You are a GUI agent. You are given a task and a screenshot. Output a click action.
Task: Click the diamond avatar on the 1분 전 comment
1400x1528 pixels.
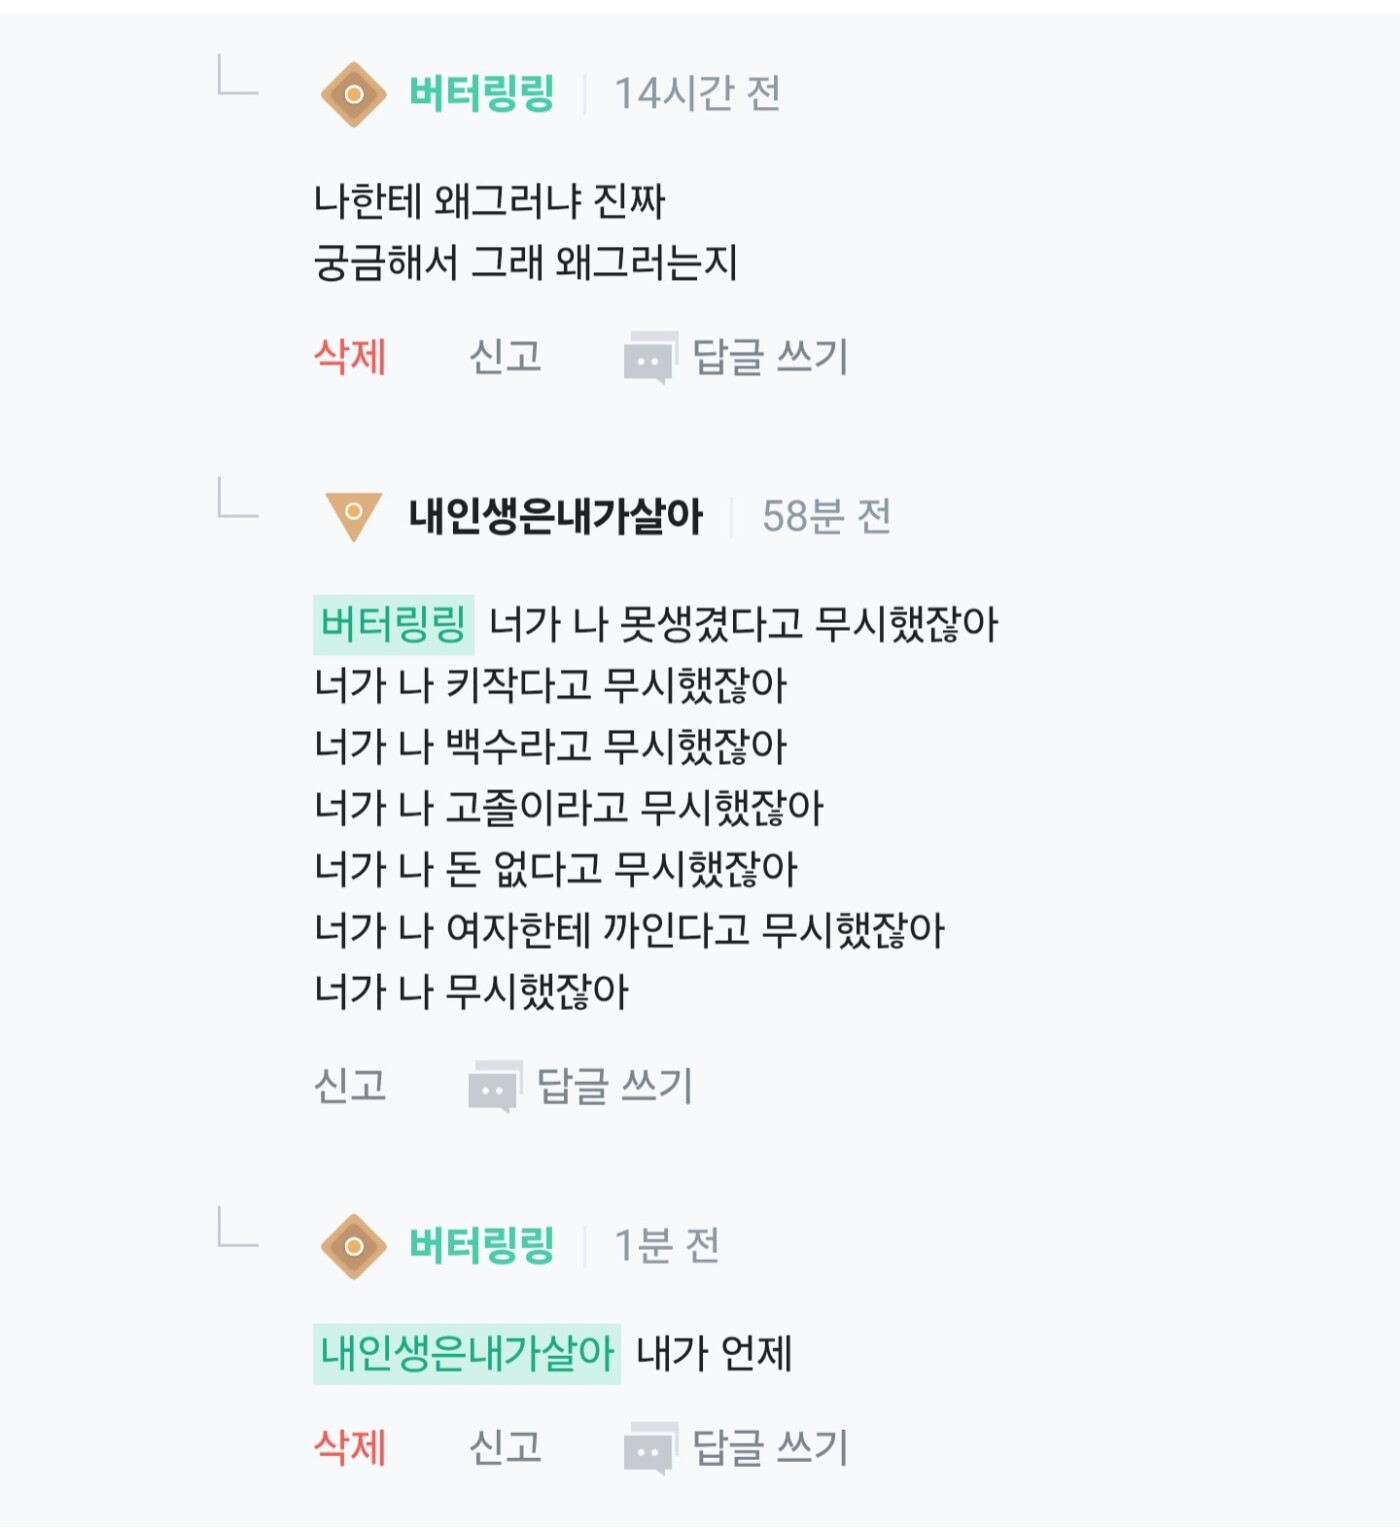353,1246
